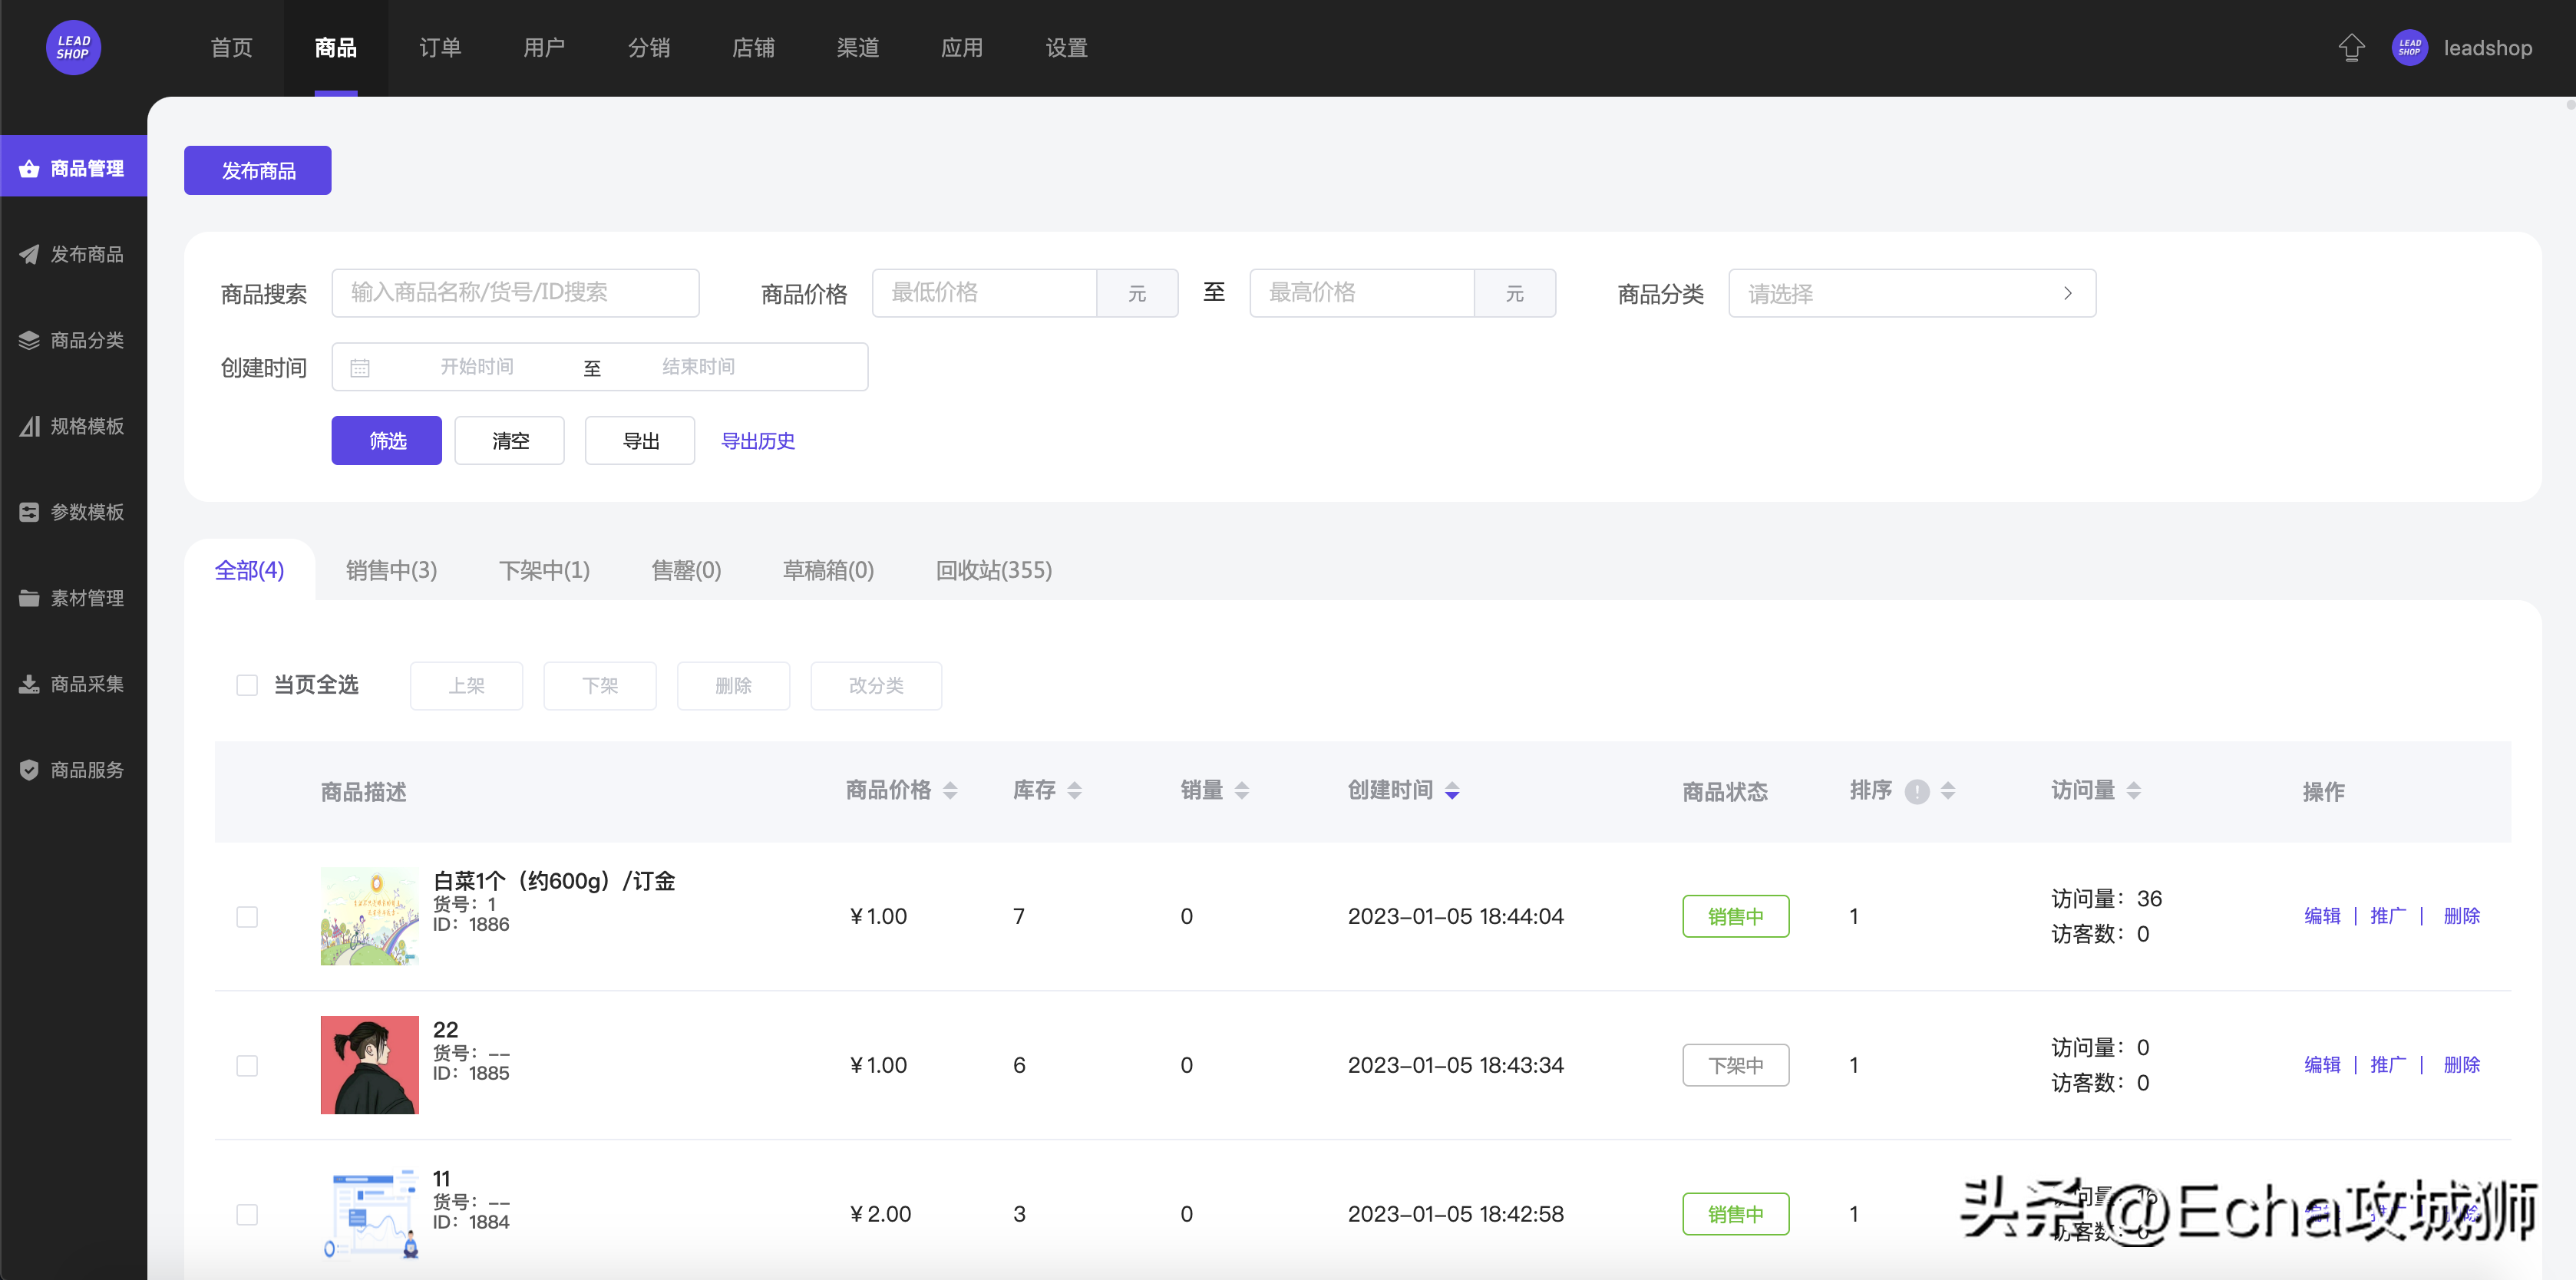Switch to the 回收站(355) tab
Screen dimensions: 2576x1280
[993, 570]
